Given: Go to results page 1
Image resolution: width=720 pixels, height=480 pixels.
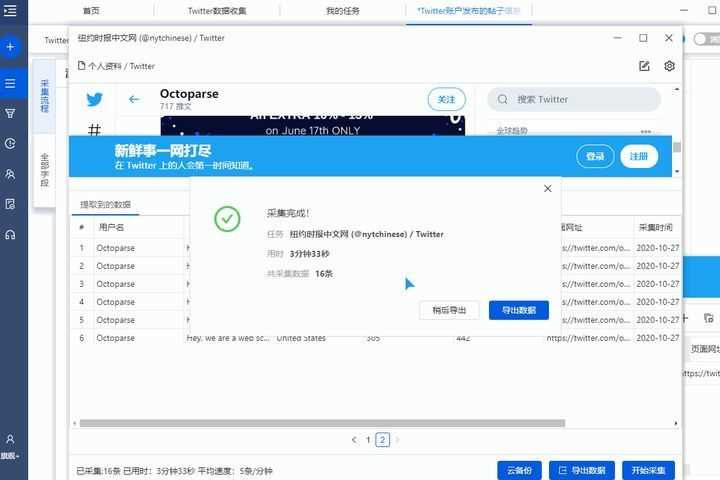Looking at the screenshot, I should point(368,440).
